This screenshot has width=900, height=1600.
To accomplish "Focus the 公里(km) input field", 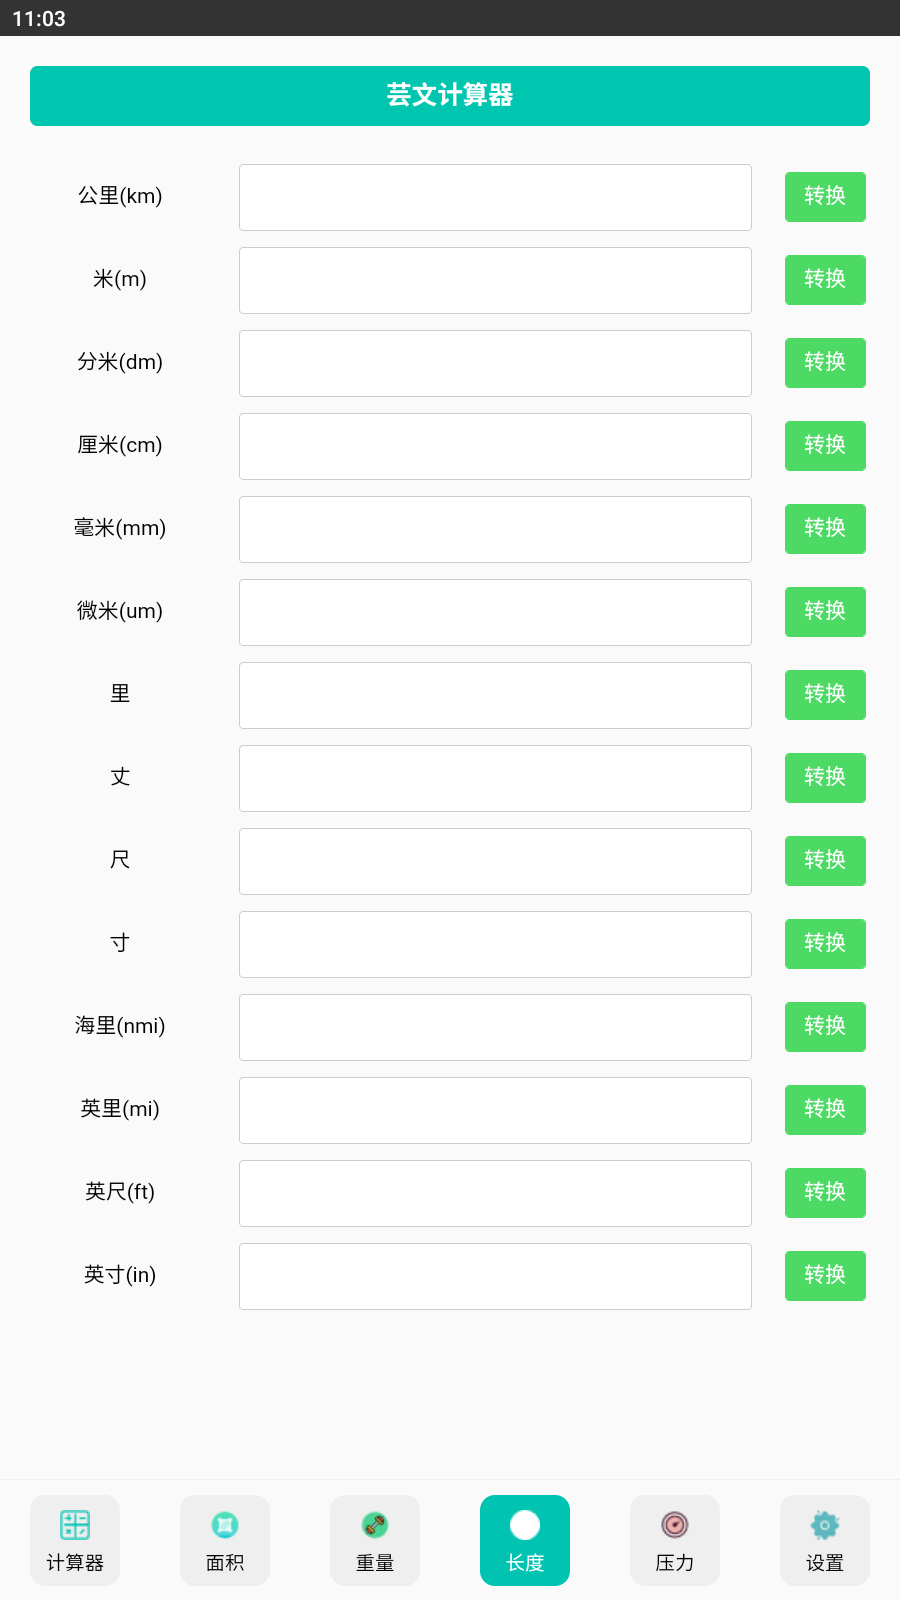I will 495,198.
